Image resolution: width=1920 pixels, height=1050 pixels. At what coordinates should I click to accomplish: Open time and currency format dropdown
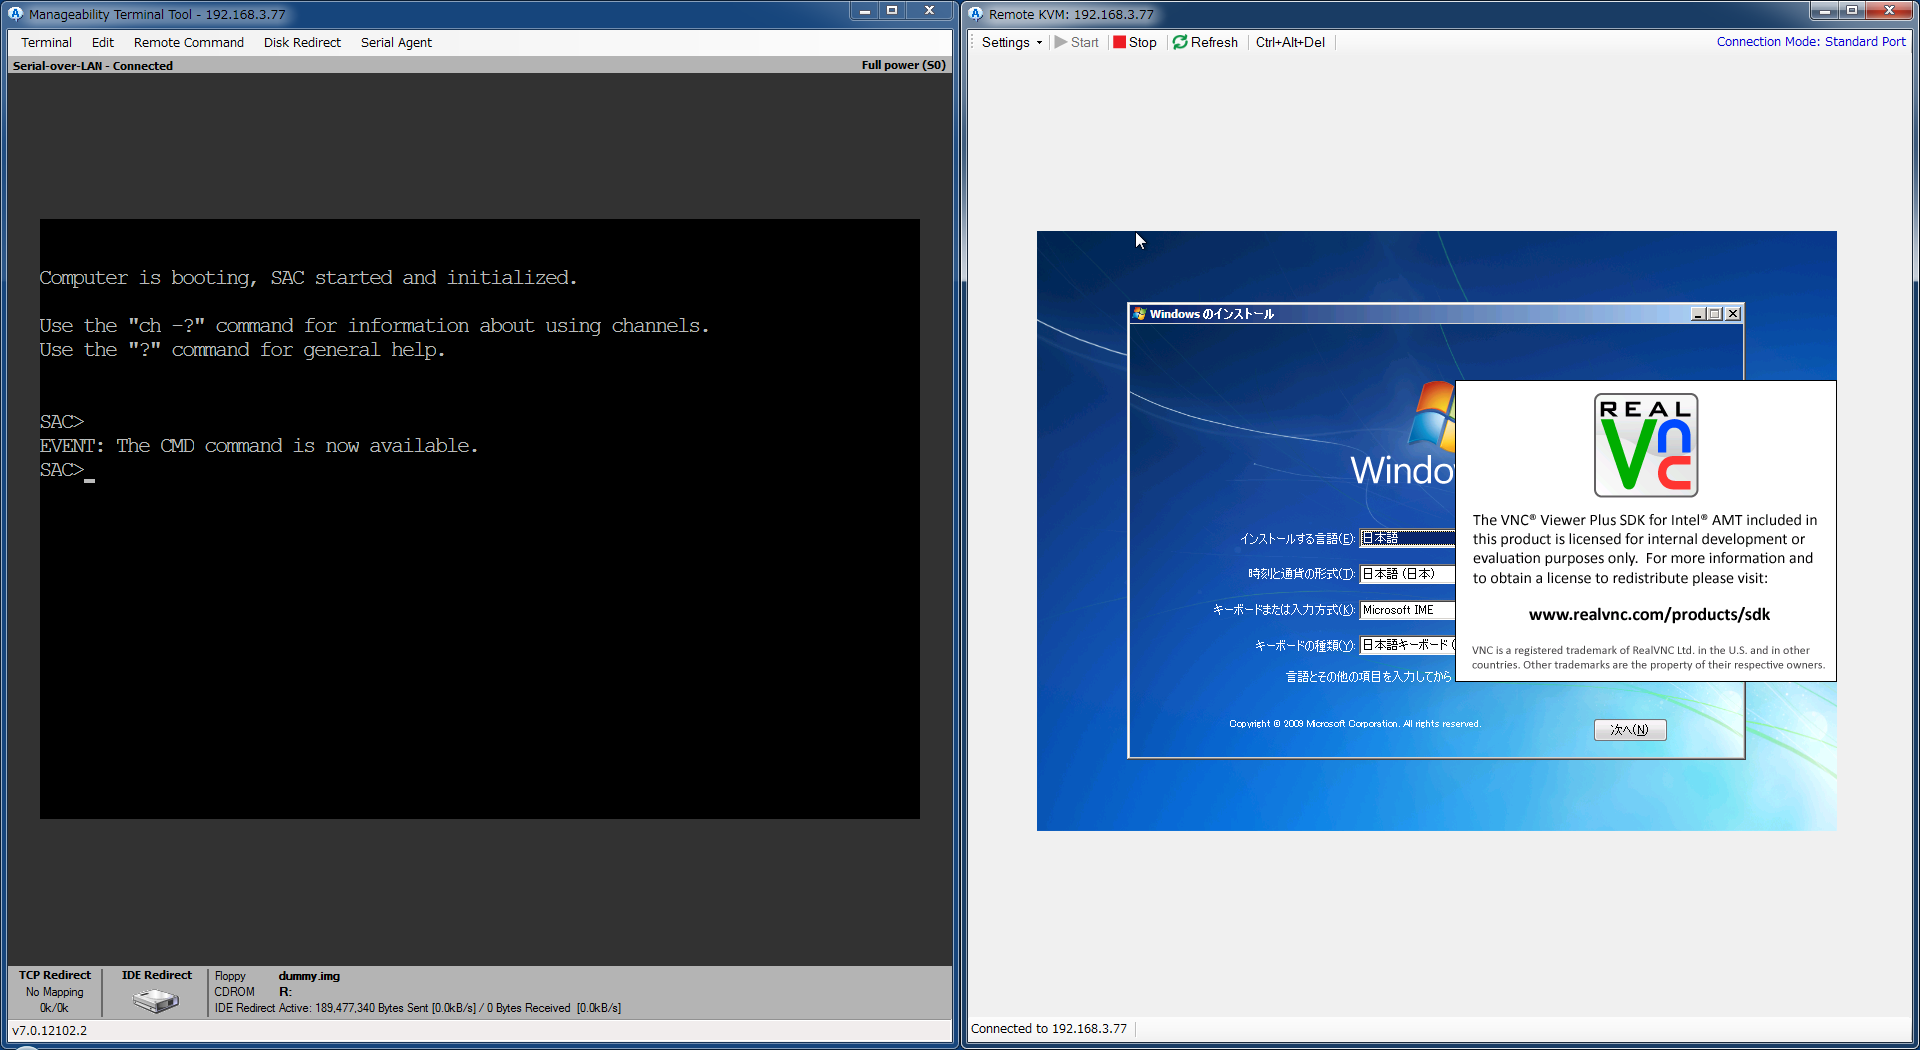(x=1407, y=574)
